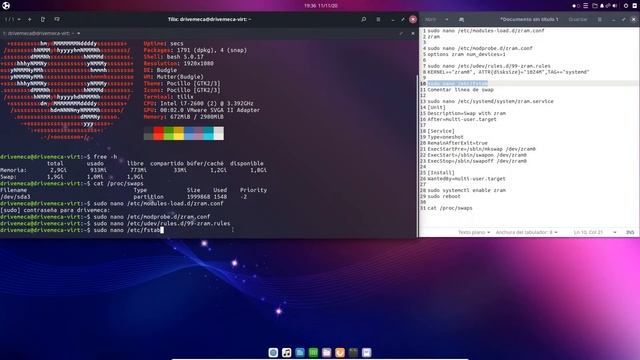Image resolution: width=640 pixels, height=360 pixels.
Task: Launch the lavender folder dock icon
Action: [327, 352]
